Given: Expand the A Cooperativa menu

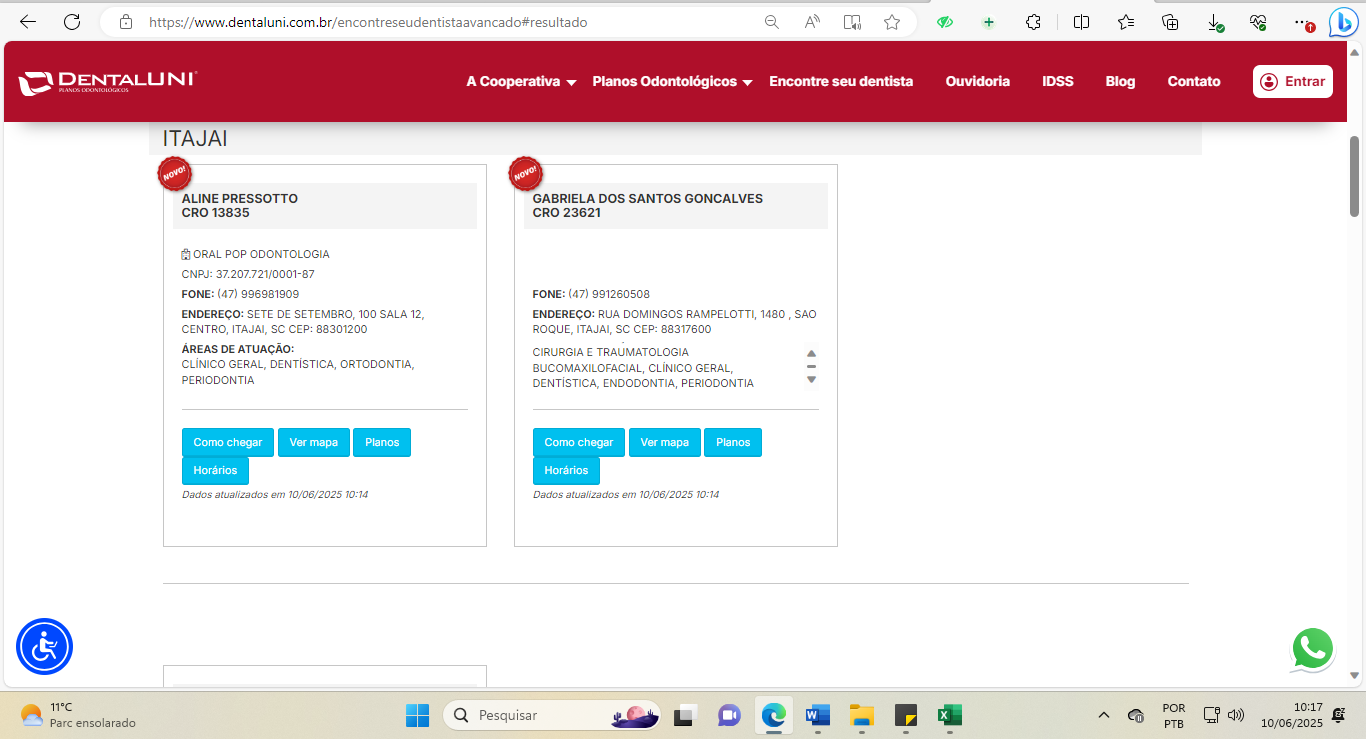Looking at the screenshot, I should tap(521, 82).
